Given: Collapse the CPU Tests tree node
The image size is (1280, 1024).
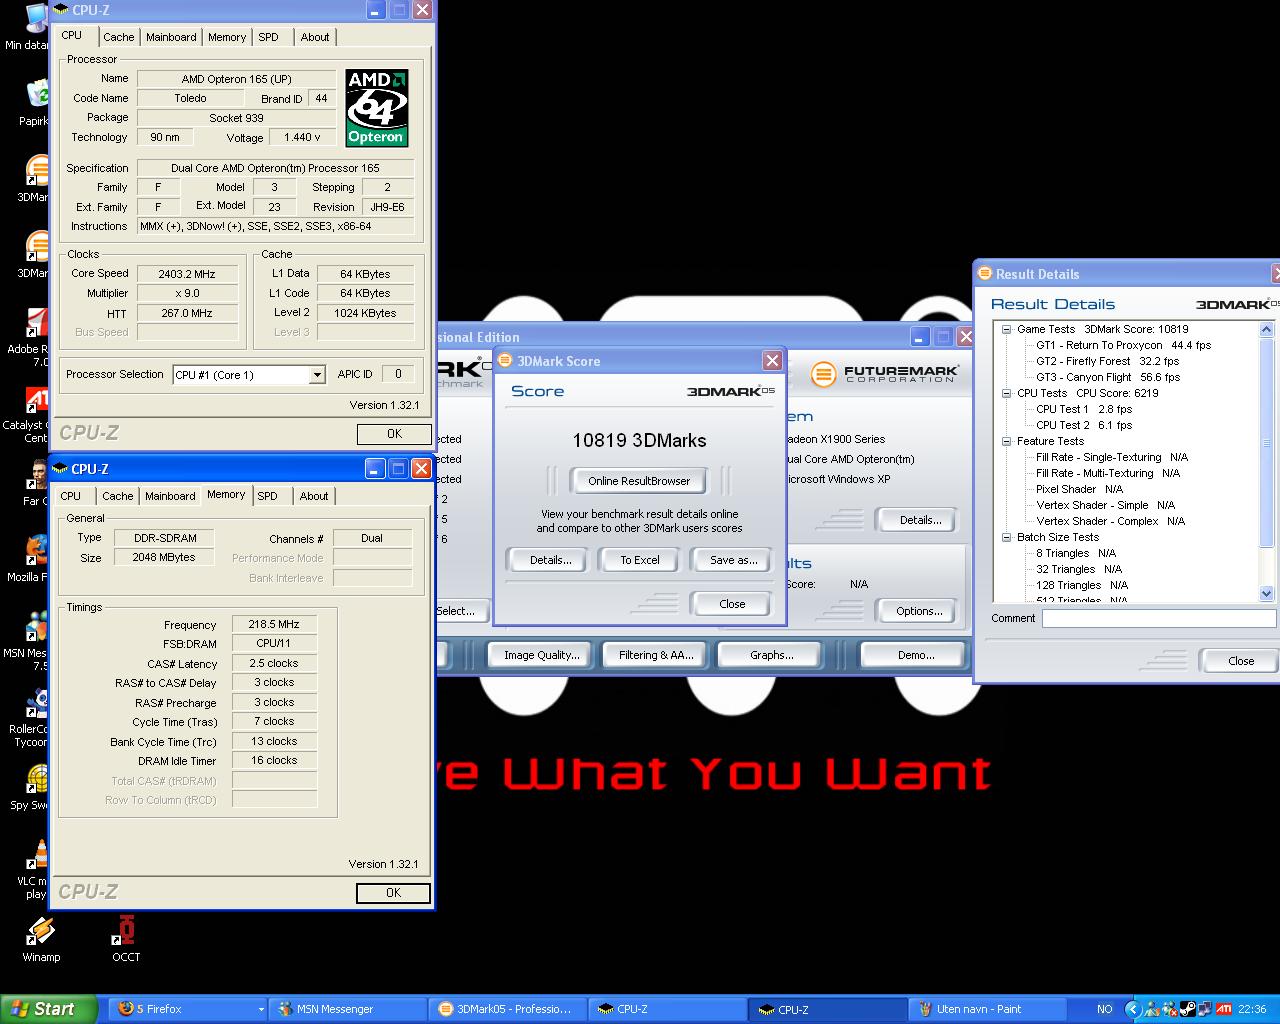Looking at the screenshot, I should (x=1007, y=393).
